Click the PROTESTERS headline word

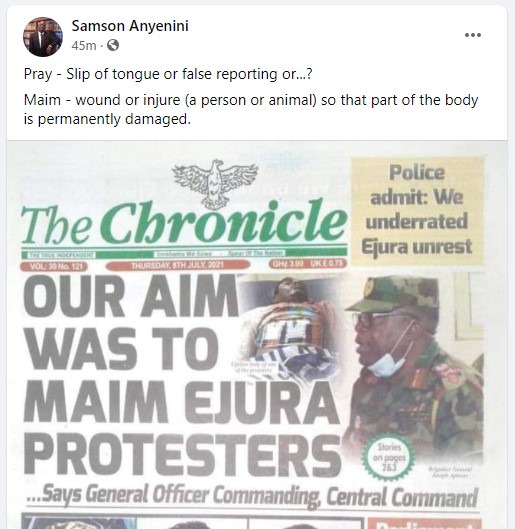tap(182, 454)
